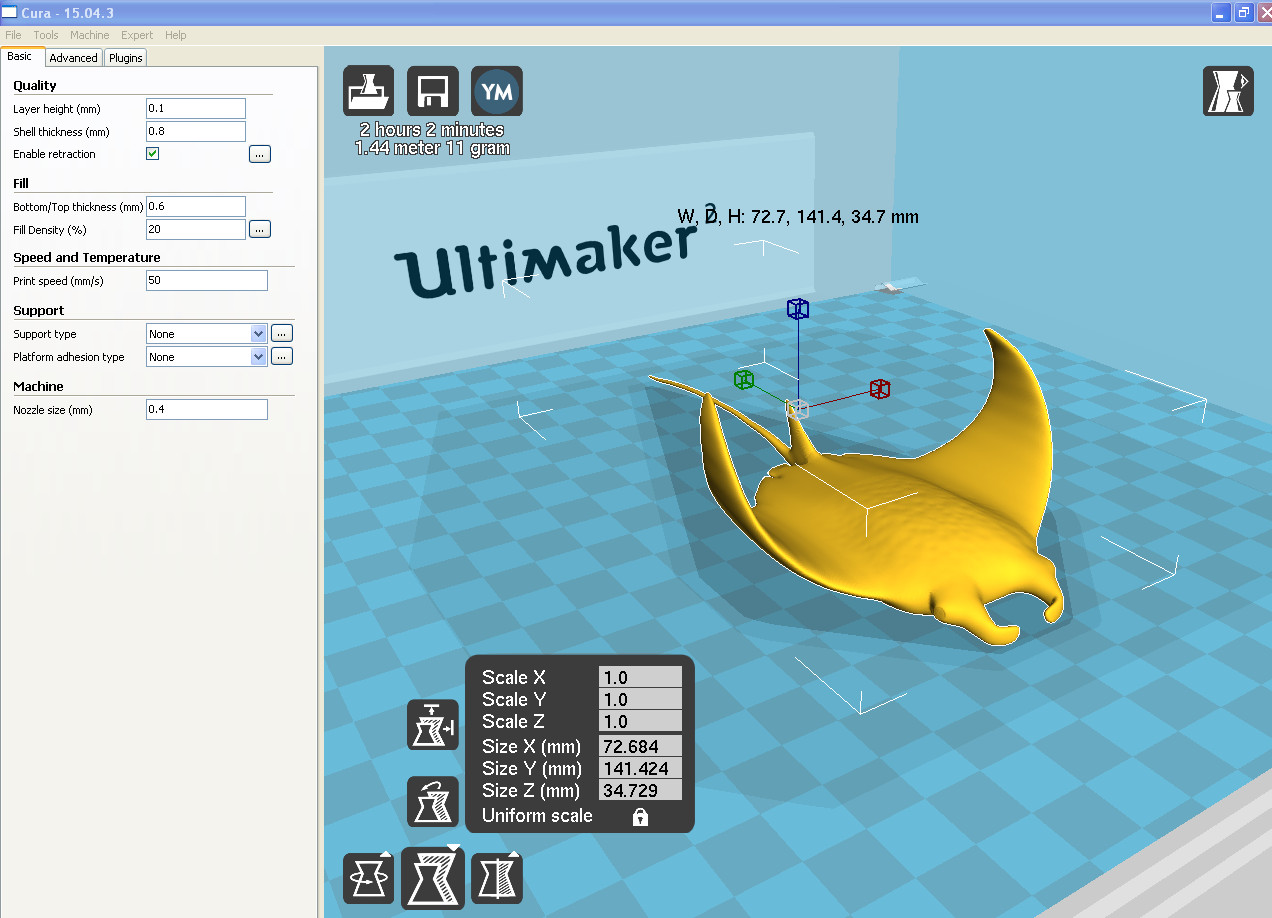Click the Scale Z value field
Viewport: 1272px width, 918px height.
[x=640, y=721]
